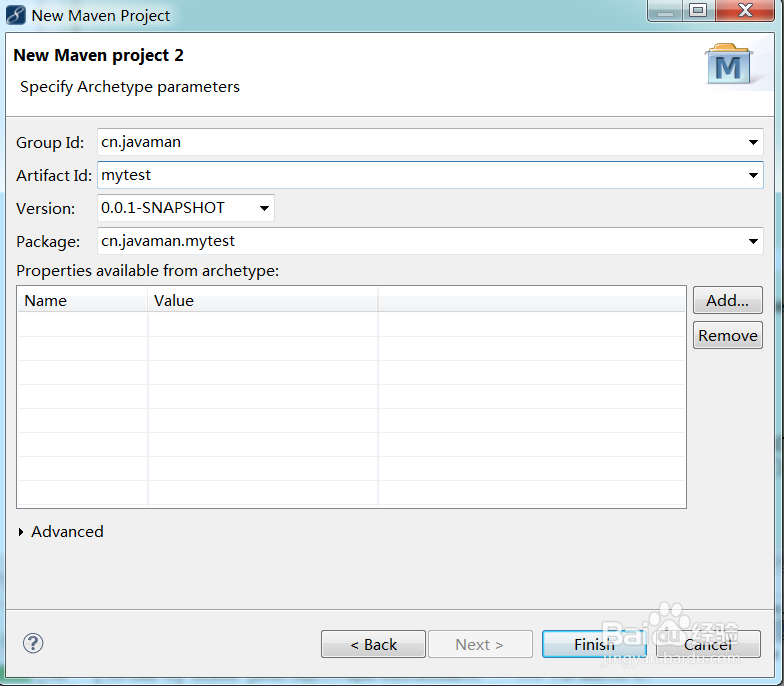The height and width of the screenshot is (686, 784).
Task: Open the Package dropdown arrow
Action: (753, 242)
